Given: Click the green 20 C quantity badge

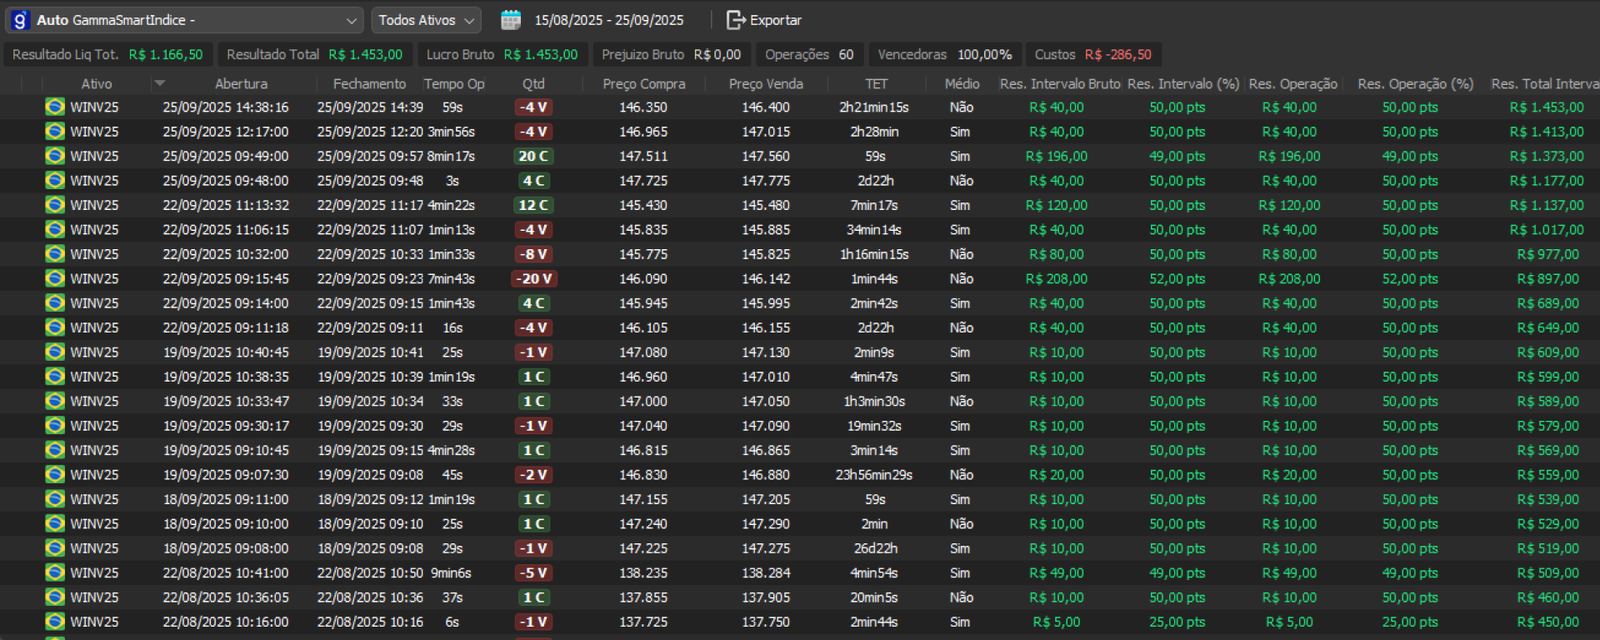Looking at the screenshot, I should (534, 156).
